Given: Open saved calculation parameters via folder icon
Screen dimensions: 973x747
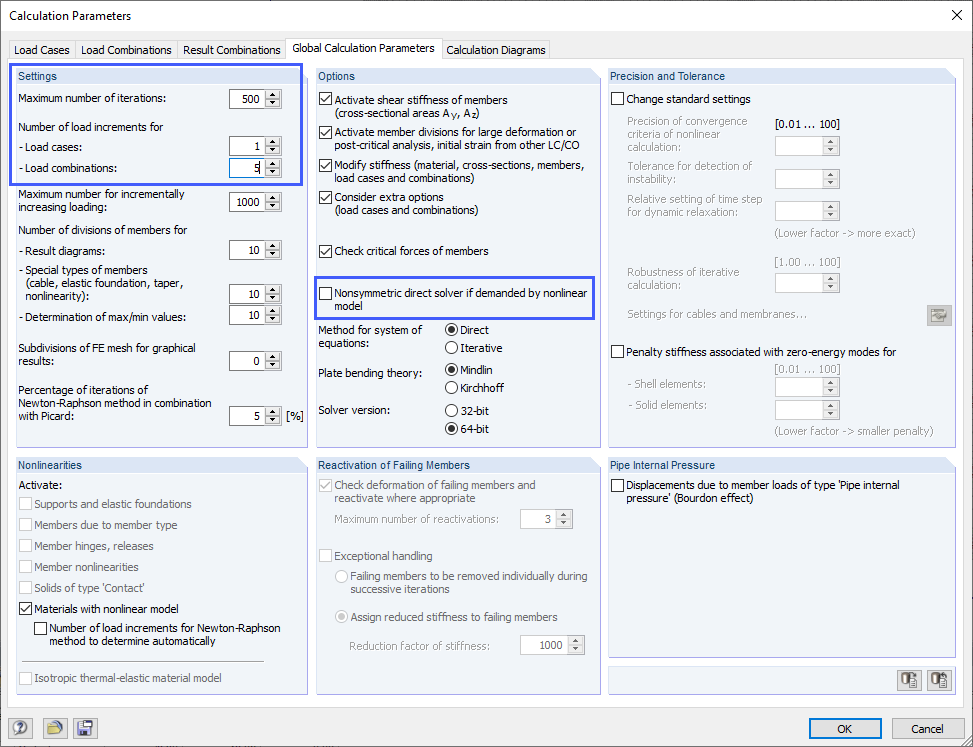Looking at the screenshot, I should point(55,728).
